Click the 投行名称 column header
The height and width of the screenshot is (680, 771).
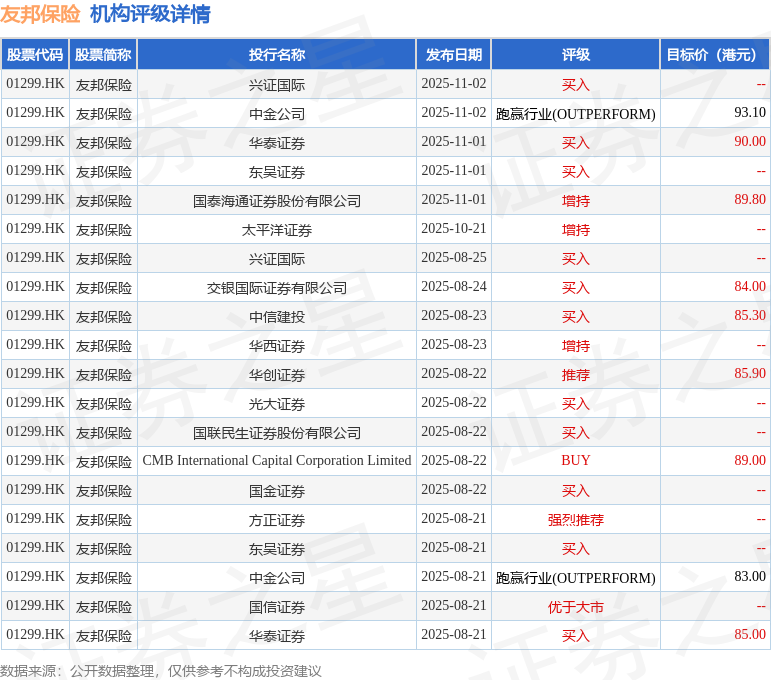click(277, 55)
